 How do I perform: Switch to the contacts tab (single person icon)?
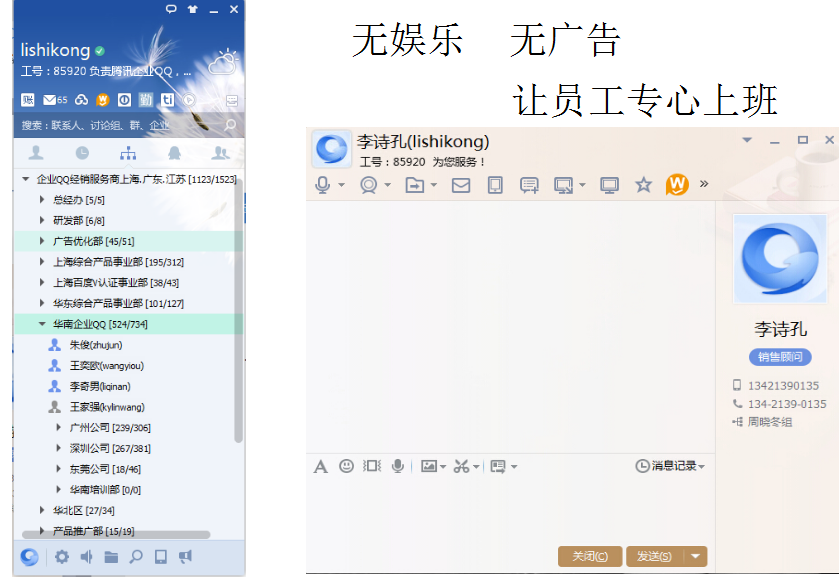[36, 153]
